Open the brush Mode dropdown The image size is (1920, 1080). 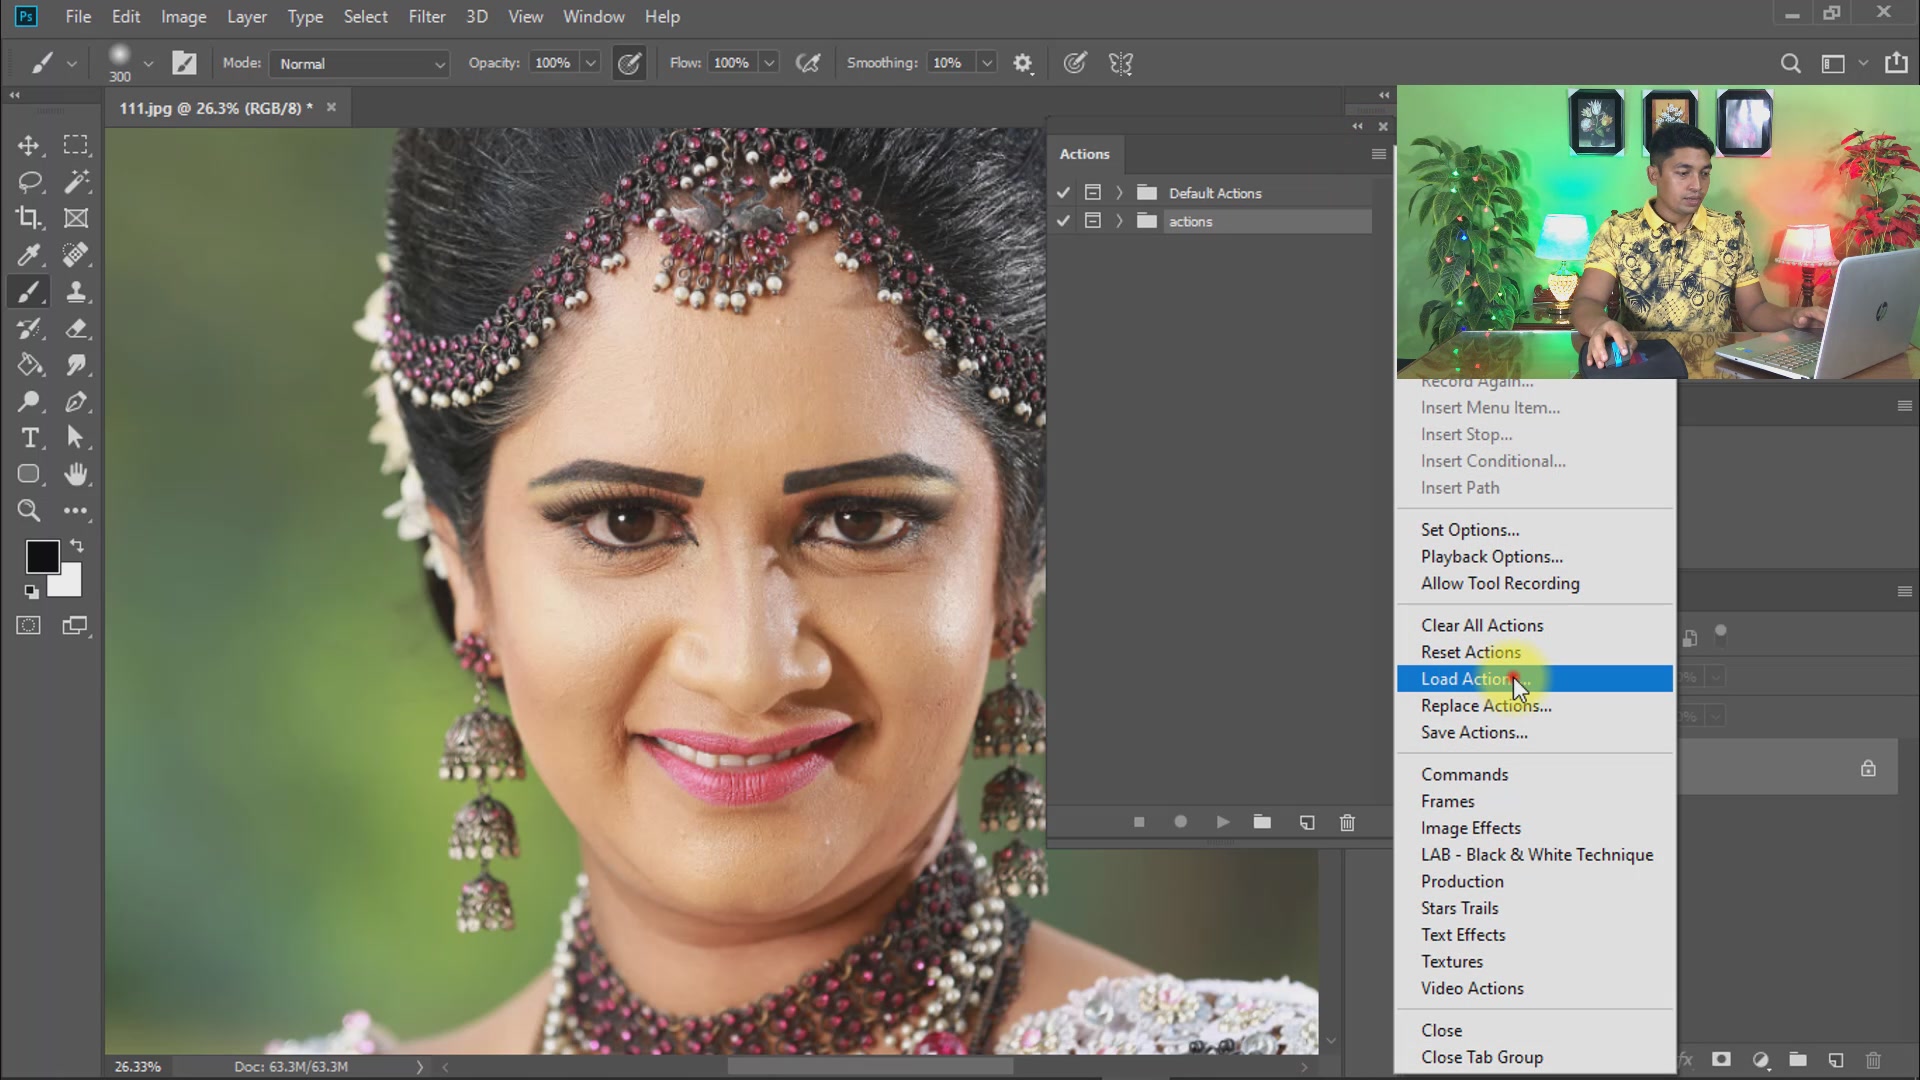tap(360, 64)
